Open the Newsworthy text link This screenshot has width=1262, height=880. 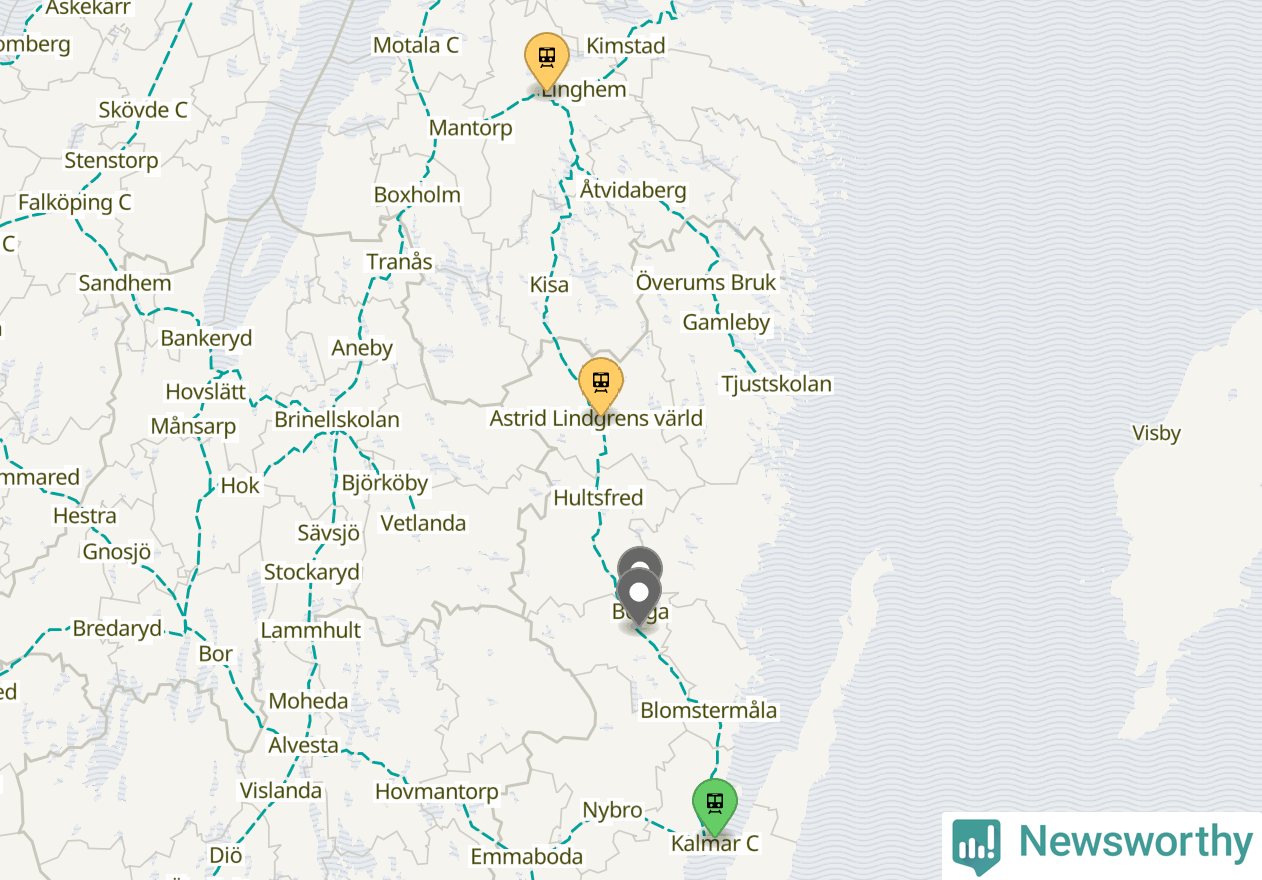point(1135,841)
